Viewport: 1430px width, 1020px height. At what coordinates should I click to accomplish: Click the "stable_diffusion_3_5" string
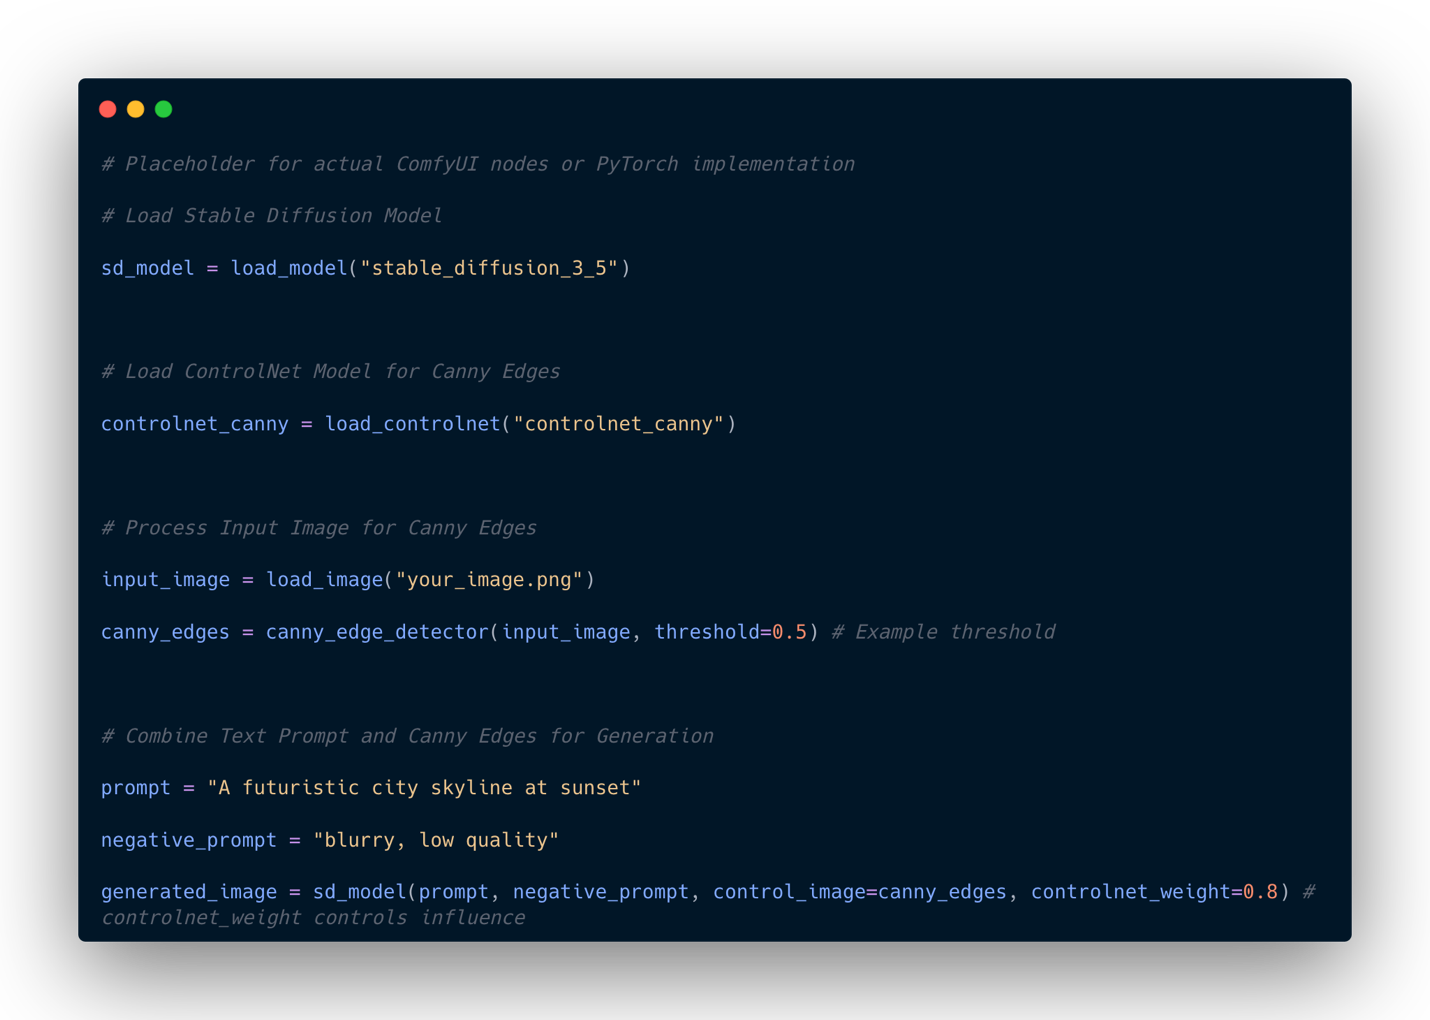pyautogui.click(x=490, y=268)
